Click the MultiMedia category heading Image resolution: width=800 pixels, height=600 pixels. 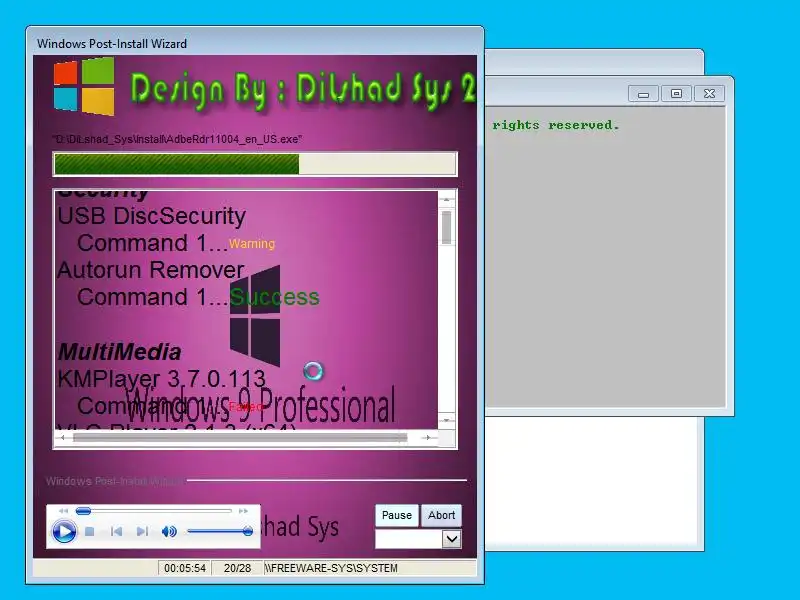[119, 352]
